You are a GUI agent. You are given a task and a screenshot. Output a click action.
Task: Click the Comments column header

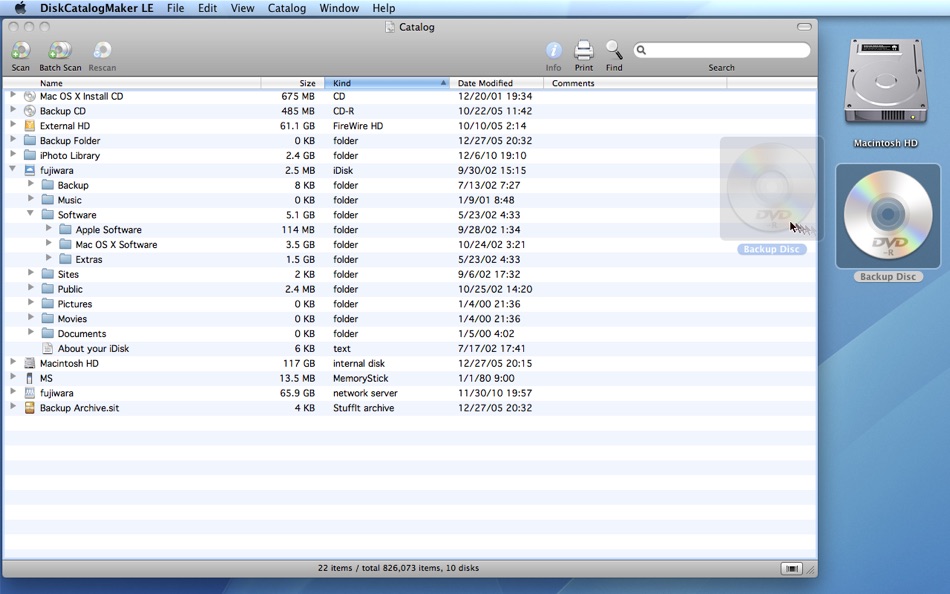[635, 83]
